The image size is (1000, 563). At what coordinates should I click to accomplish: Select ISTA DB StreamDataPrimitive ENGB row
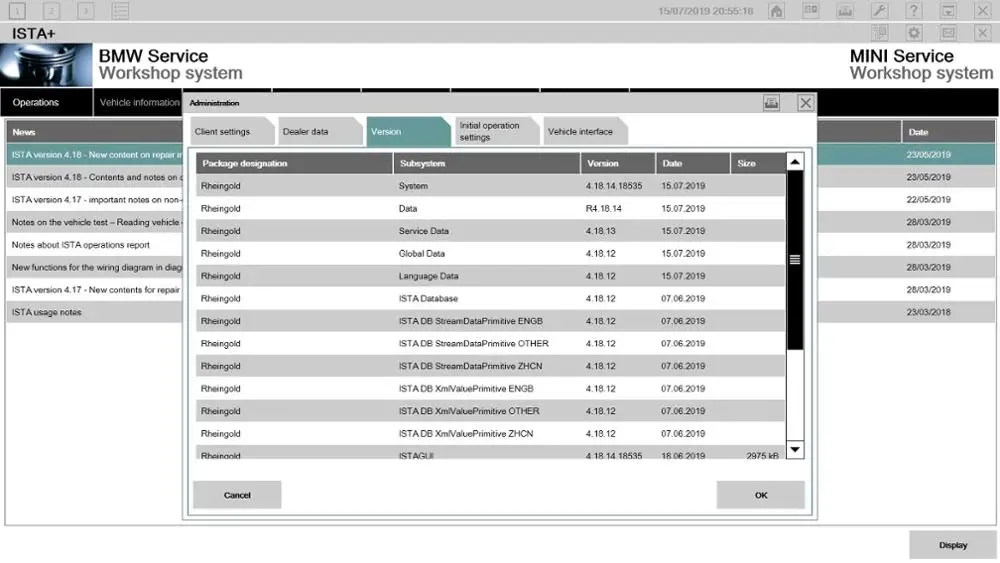coord(490,321)
